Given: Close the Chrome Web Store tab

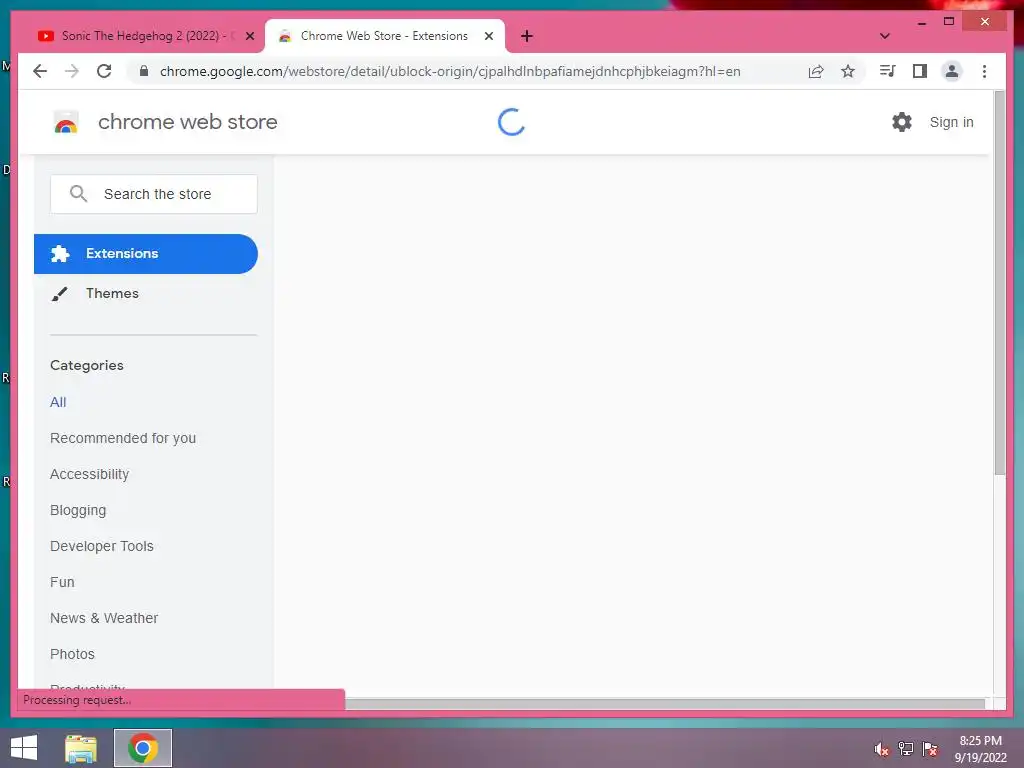Looking at the screenshot, I should (x=488, y=36).
